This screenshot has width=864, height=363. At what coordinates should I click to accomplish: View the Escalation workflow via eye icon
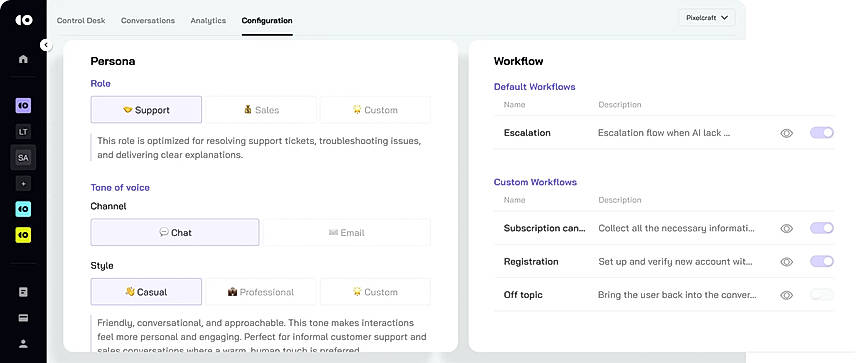786,133
